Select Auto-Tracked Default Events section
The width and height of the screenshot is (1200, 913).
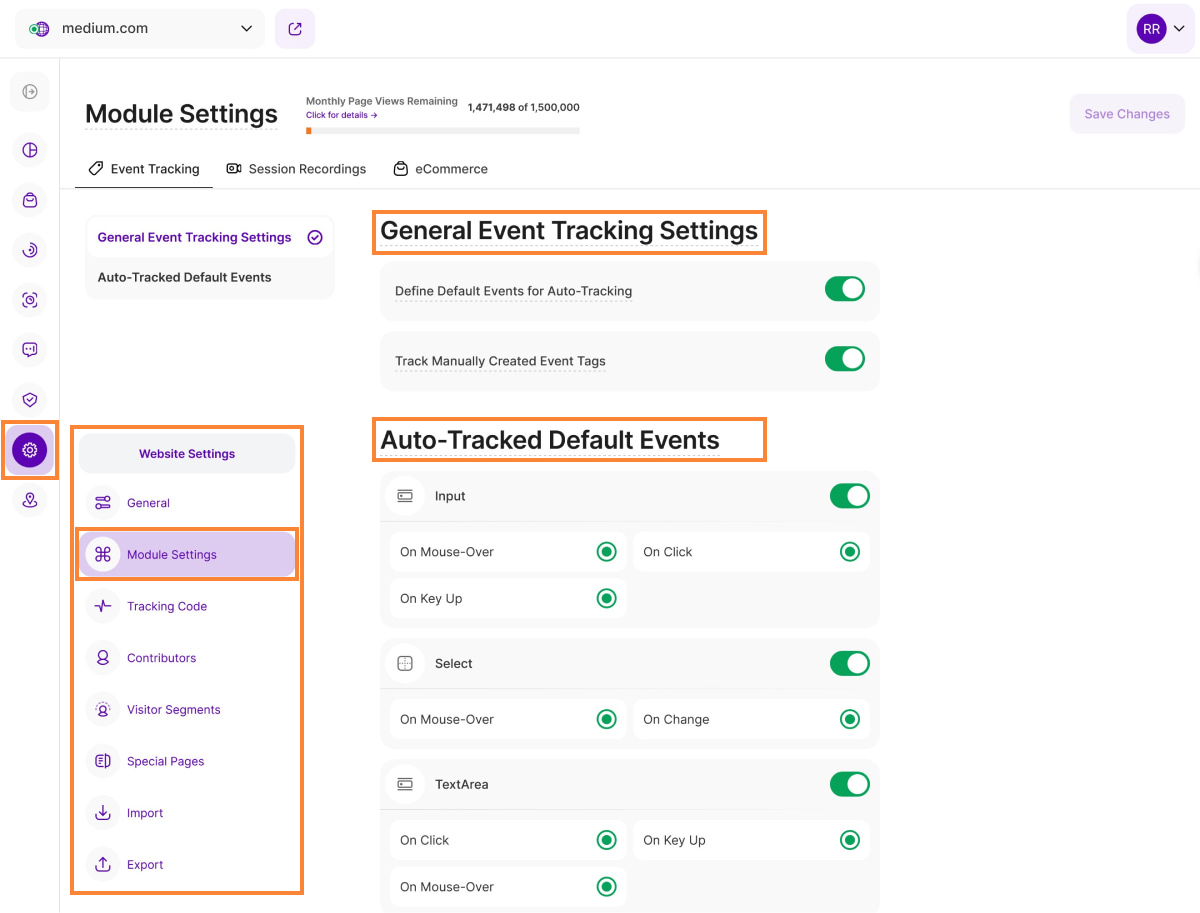185,277
